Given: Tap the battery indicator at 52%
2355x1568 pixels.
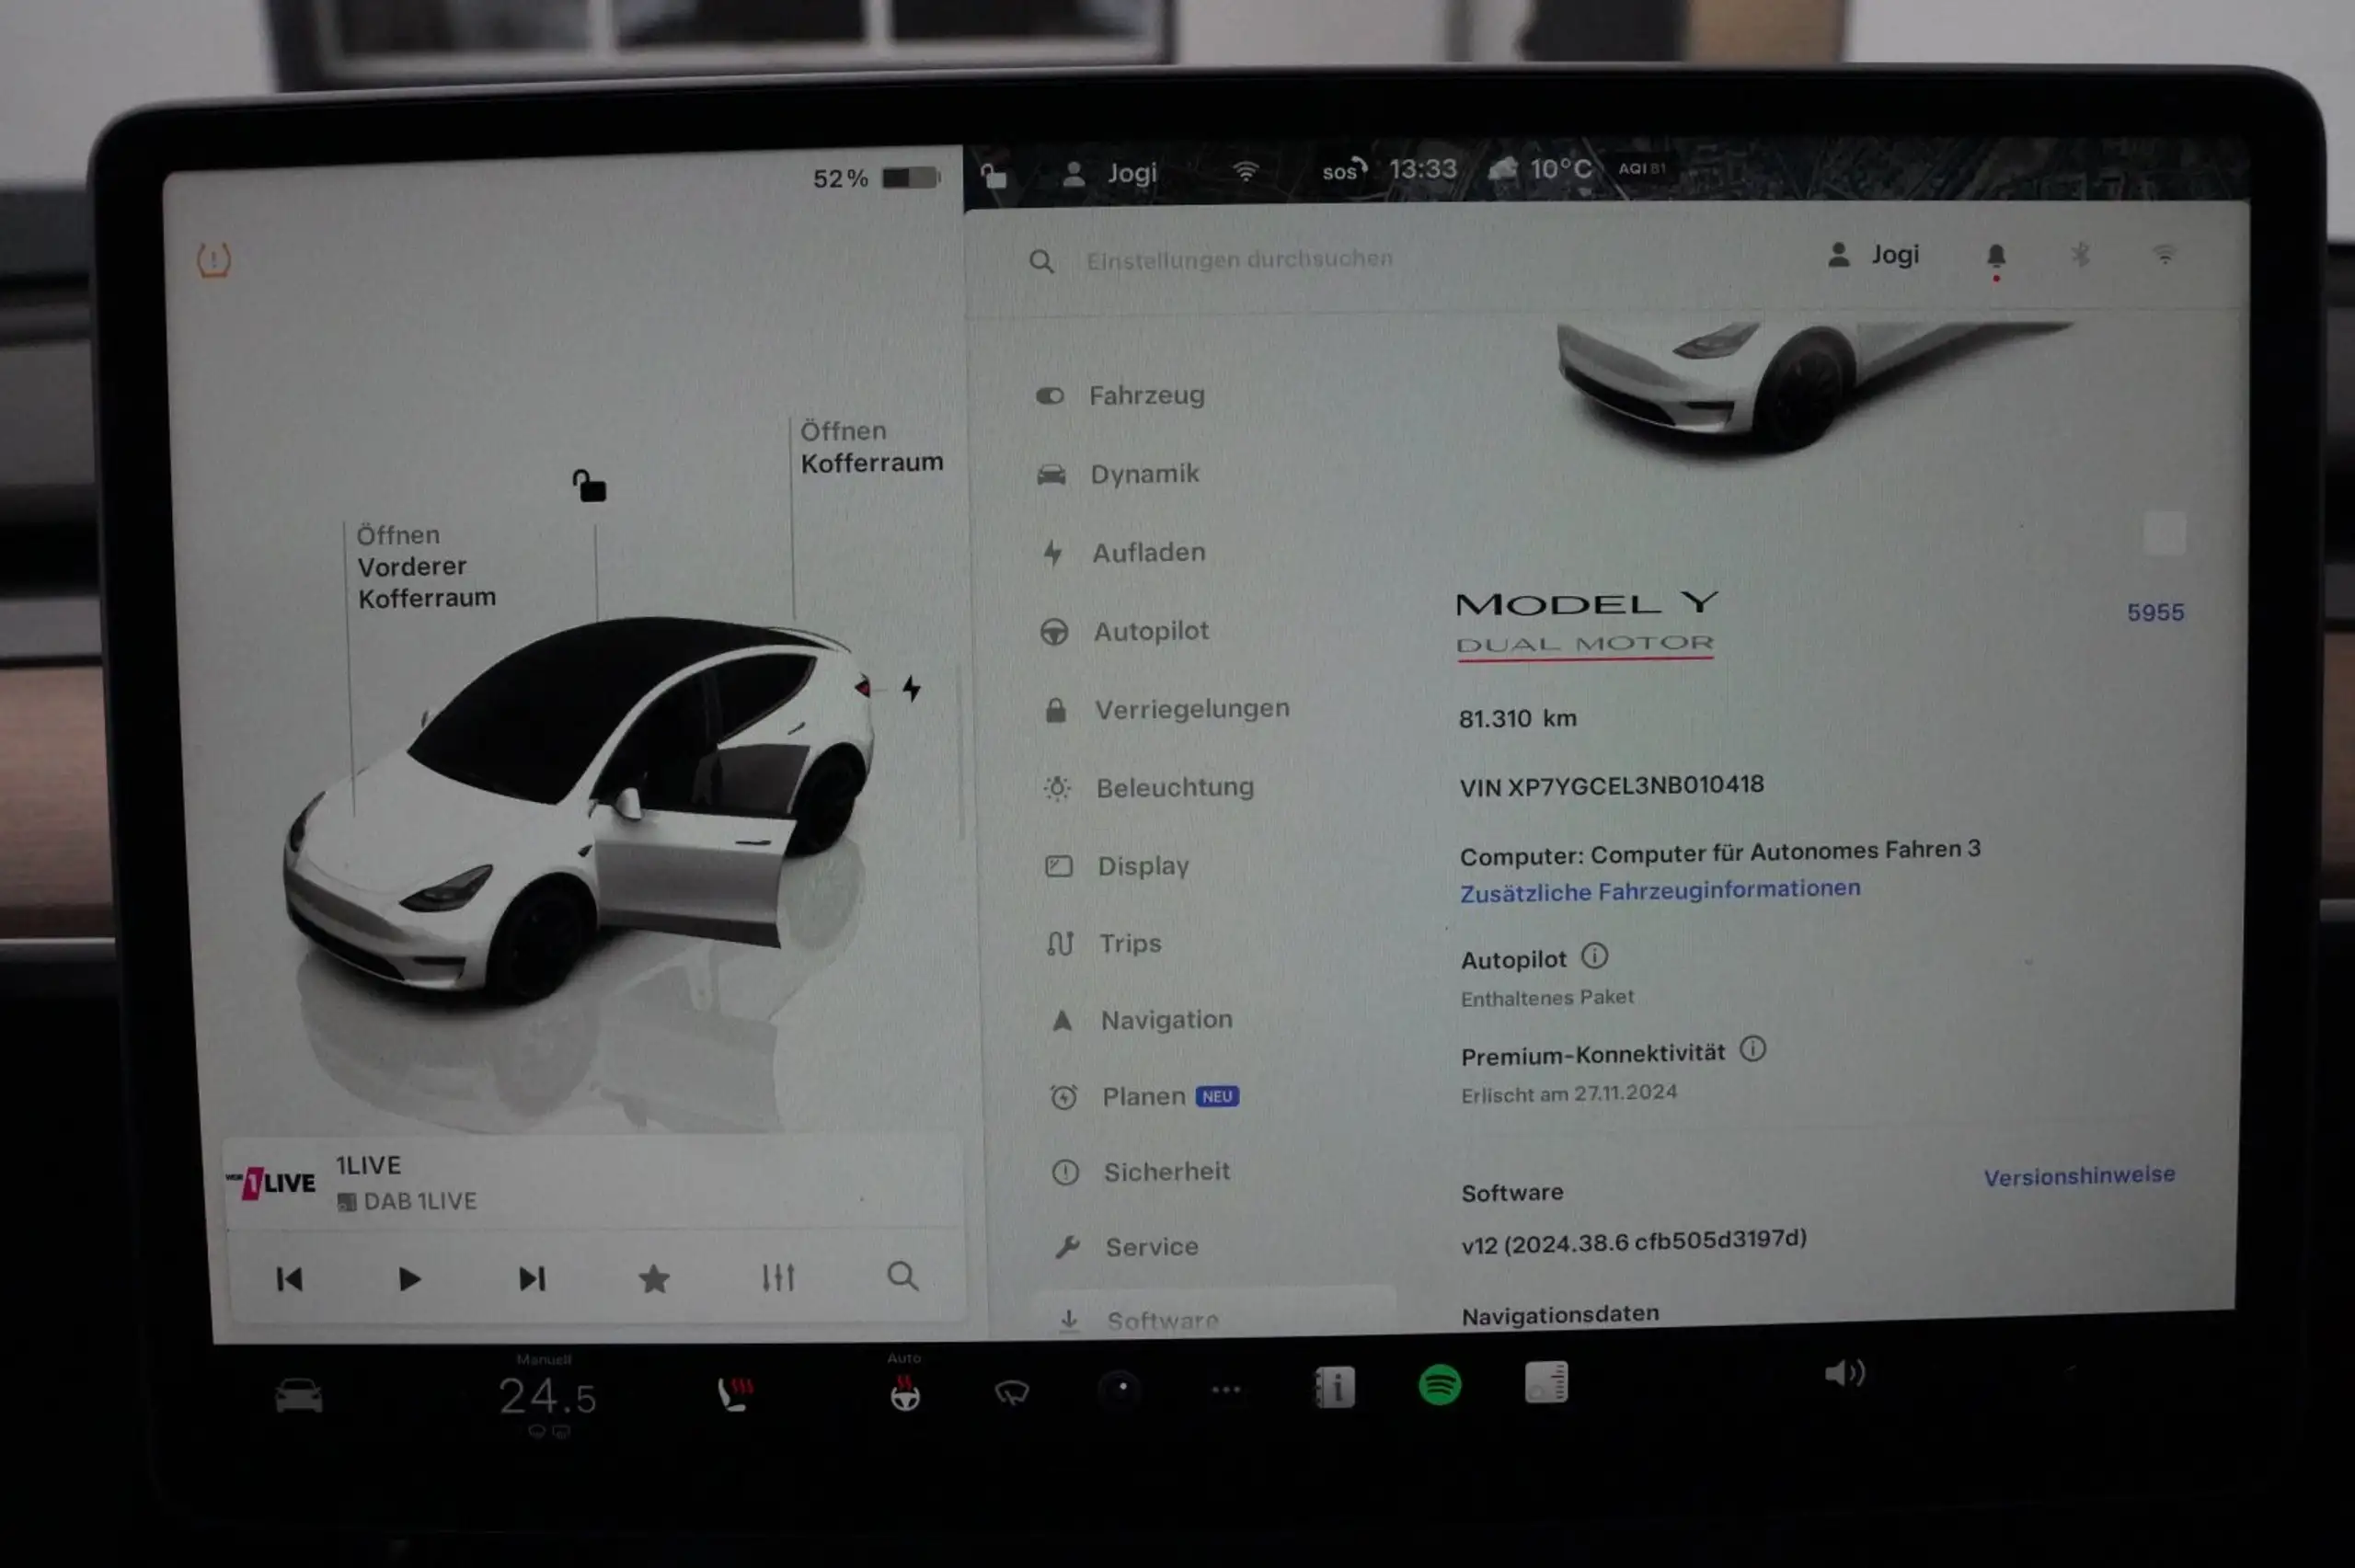Looking at the screenshot, I should tap(877, 178).
